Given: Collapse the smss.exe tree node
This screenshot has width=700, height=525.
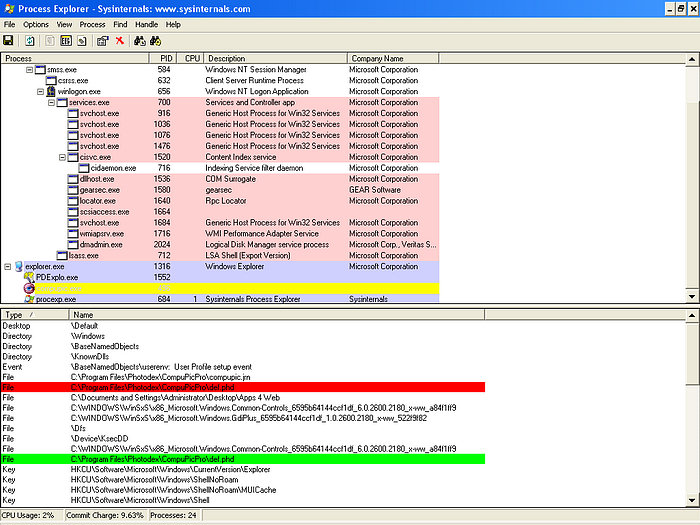Looking at the screenshot, I should point(29,70).
